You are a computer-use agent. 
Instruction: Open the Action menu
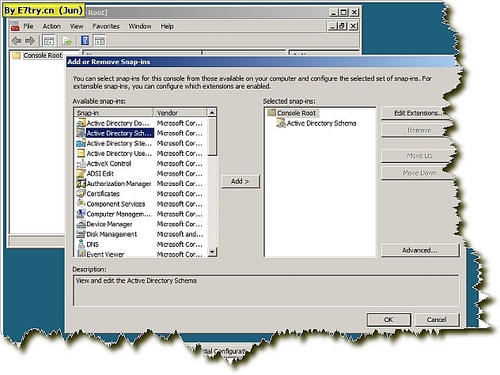click(x=51, y=26)
